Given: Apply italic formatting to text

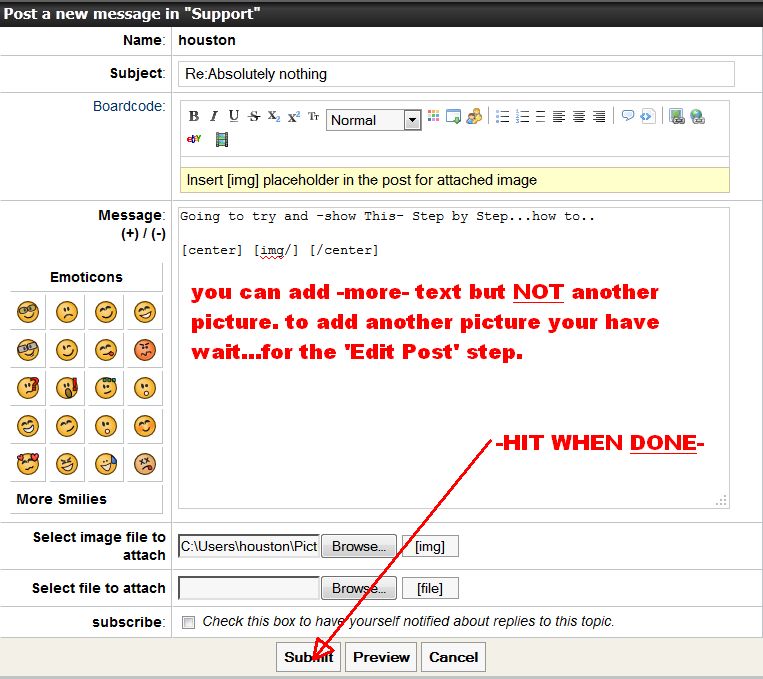Looking at the screenshot, I should coord(213,117).
